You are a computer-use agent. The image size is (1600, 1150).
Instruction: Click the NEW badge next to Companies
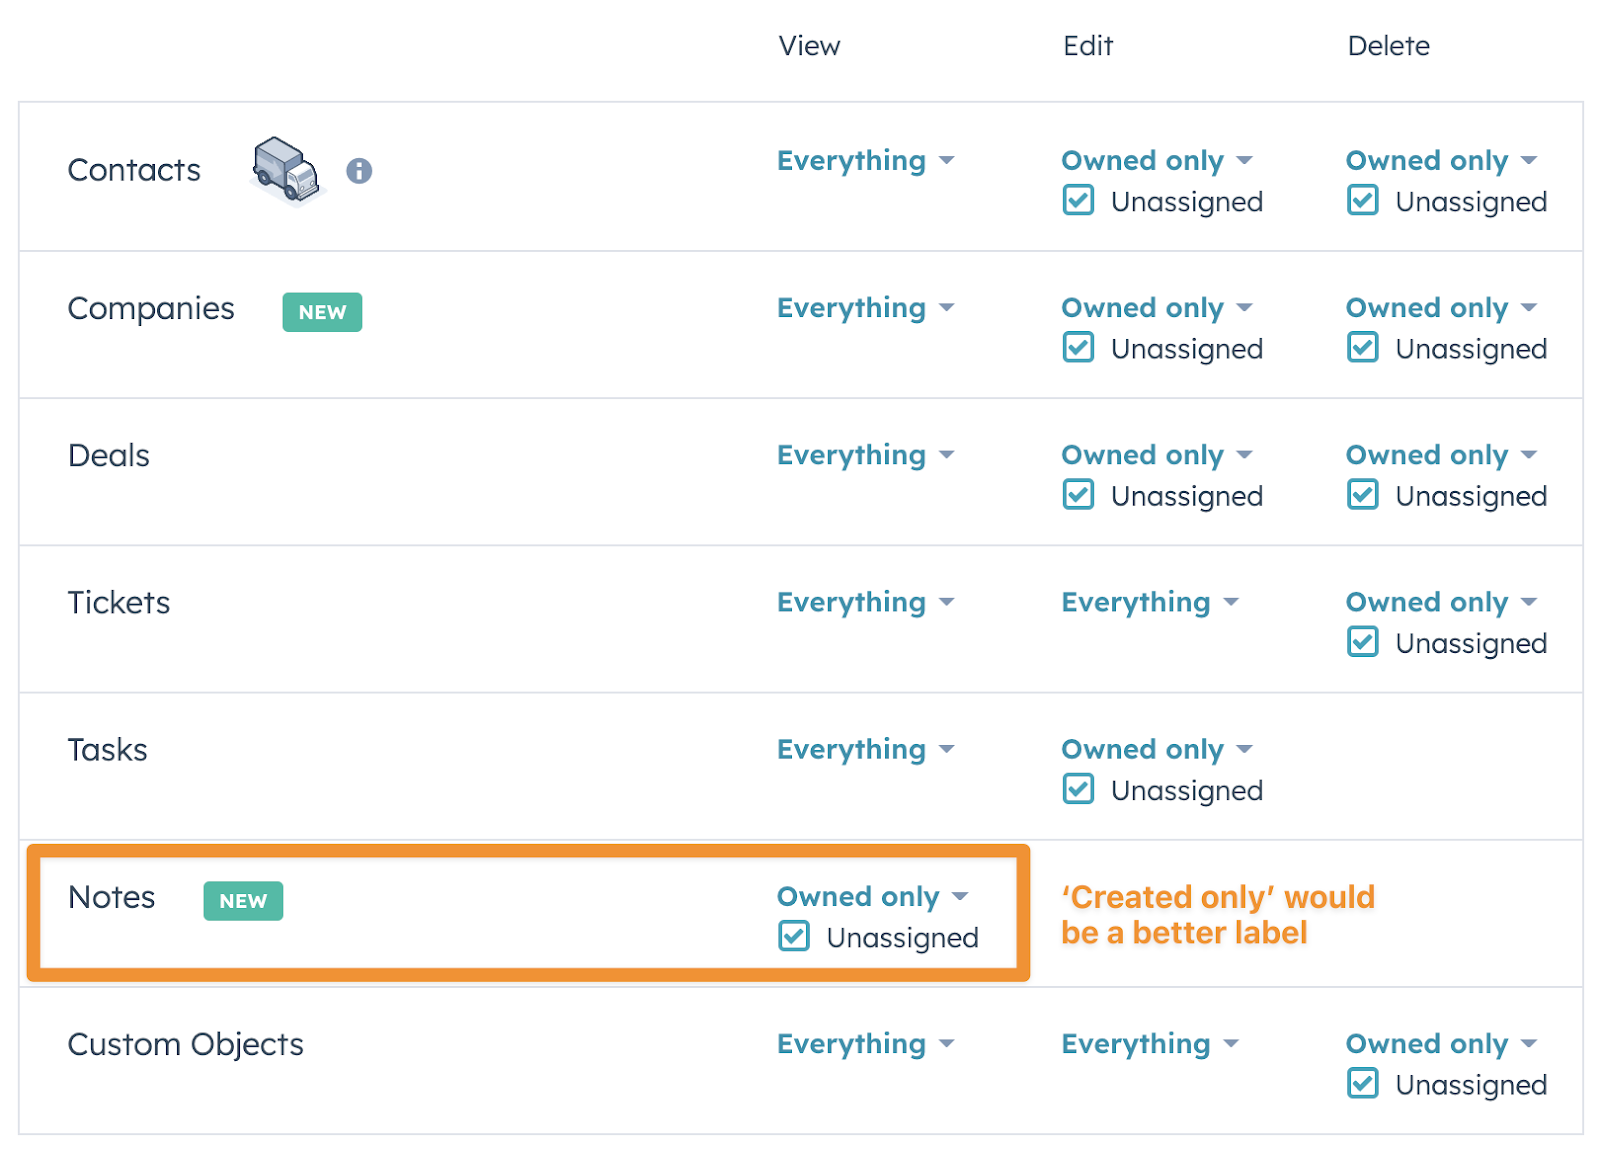(x=322, y=312)
